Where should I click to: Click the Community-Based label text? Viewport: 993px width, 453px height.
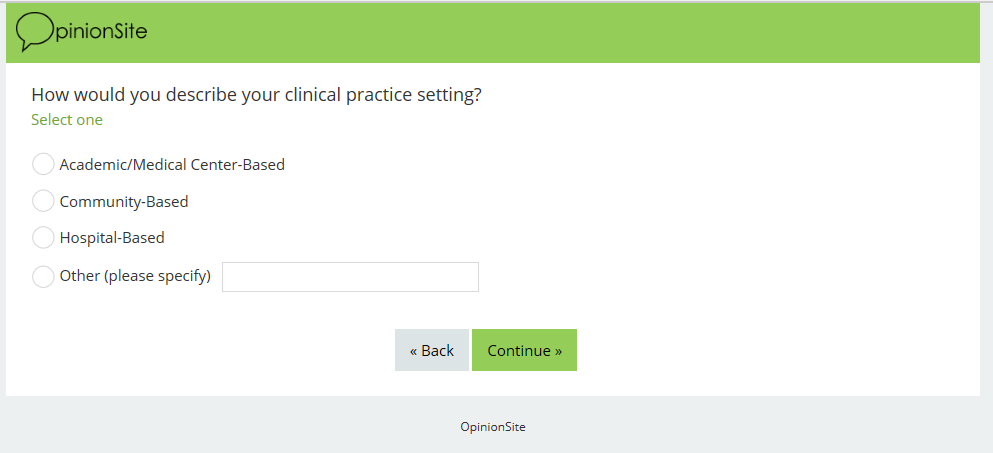coord(124,202)
